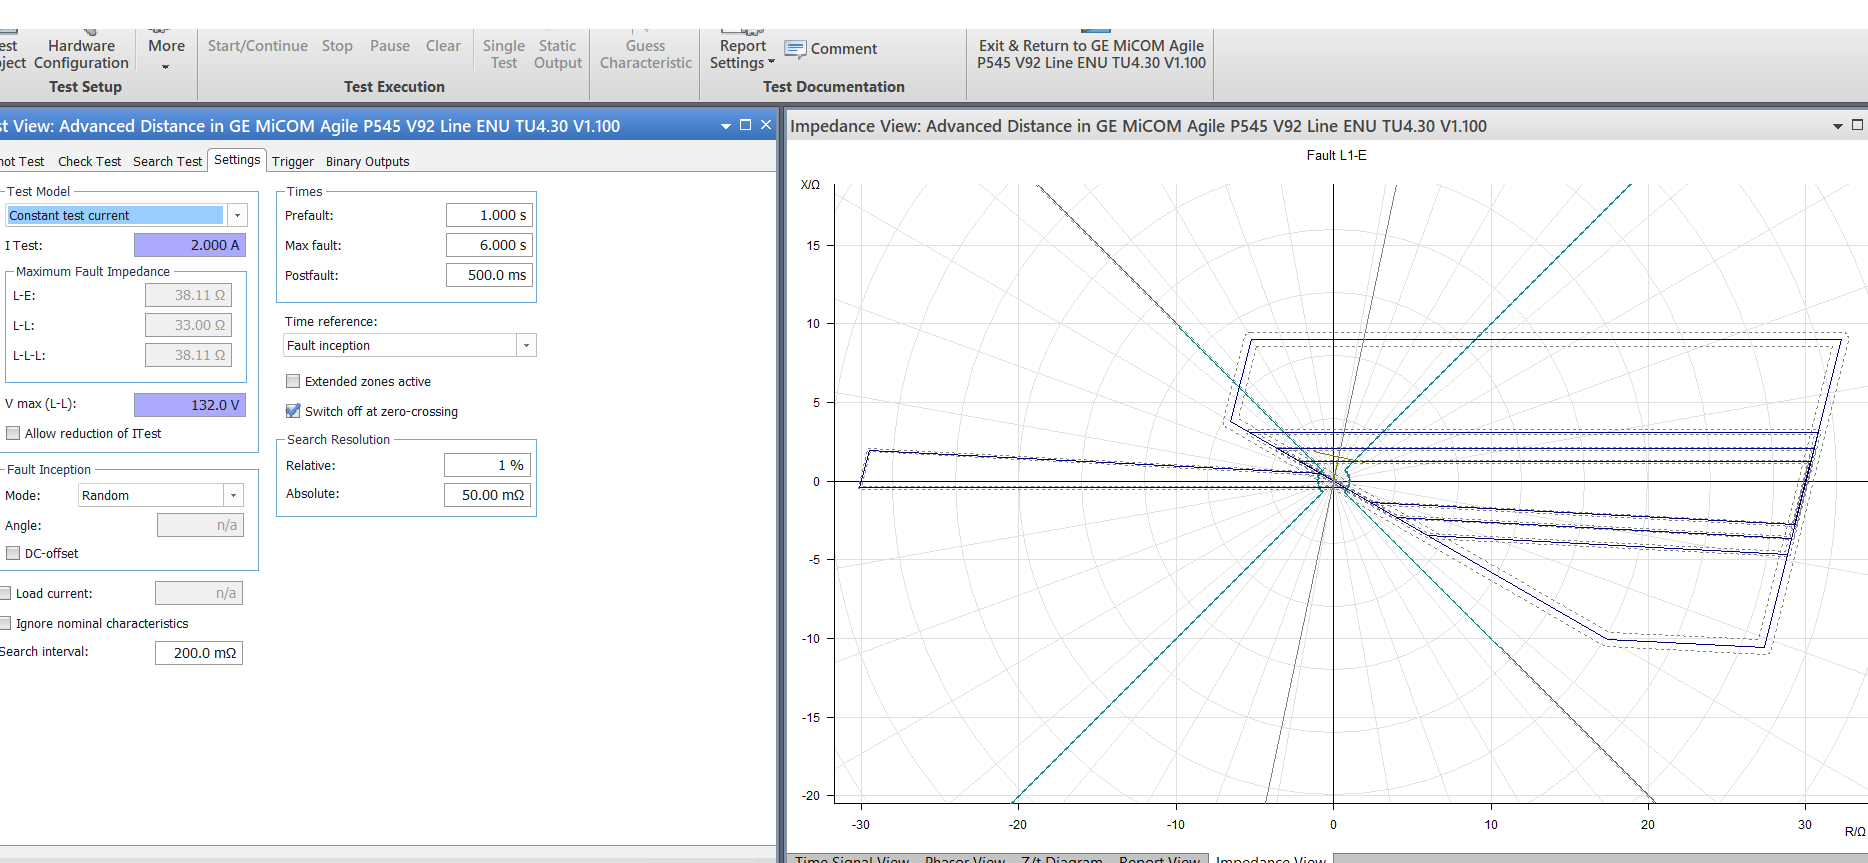The image size is (1868, 863).
Task: Enable the DC-offset checkbox
Action: click(13, 553)
